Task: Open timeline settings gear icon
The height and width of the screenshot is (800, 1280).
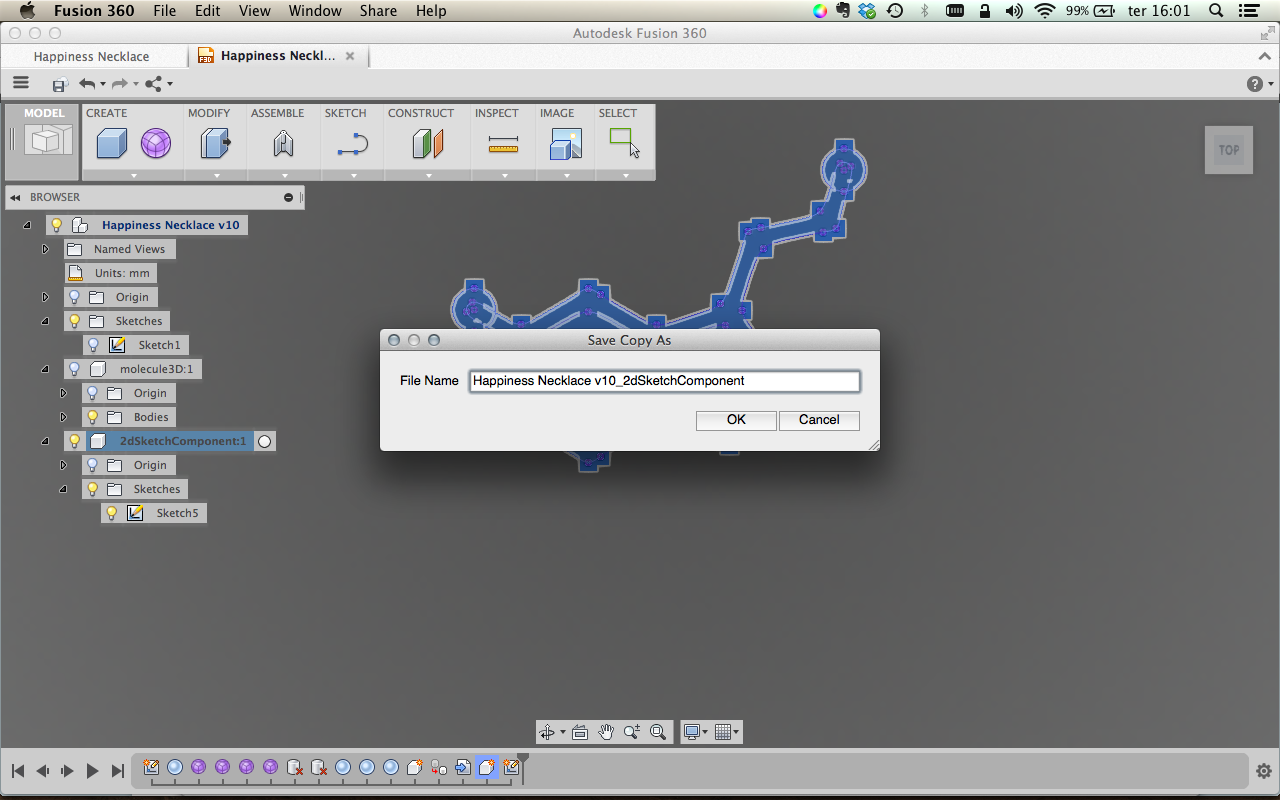Action: (x=1264, y=771)
